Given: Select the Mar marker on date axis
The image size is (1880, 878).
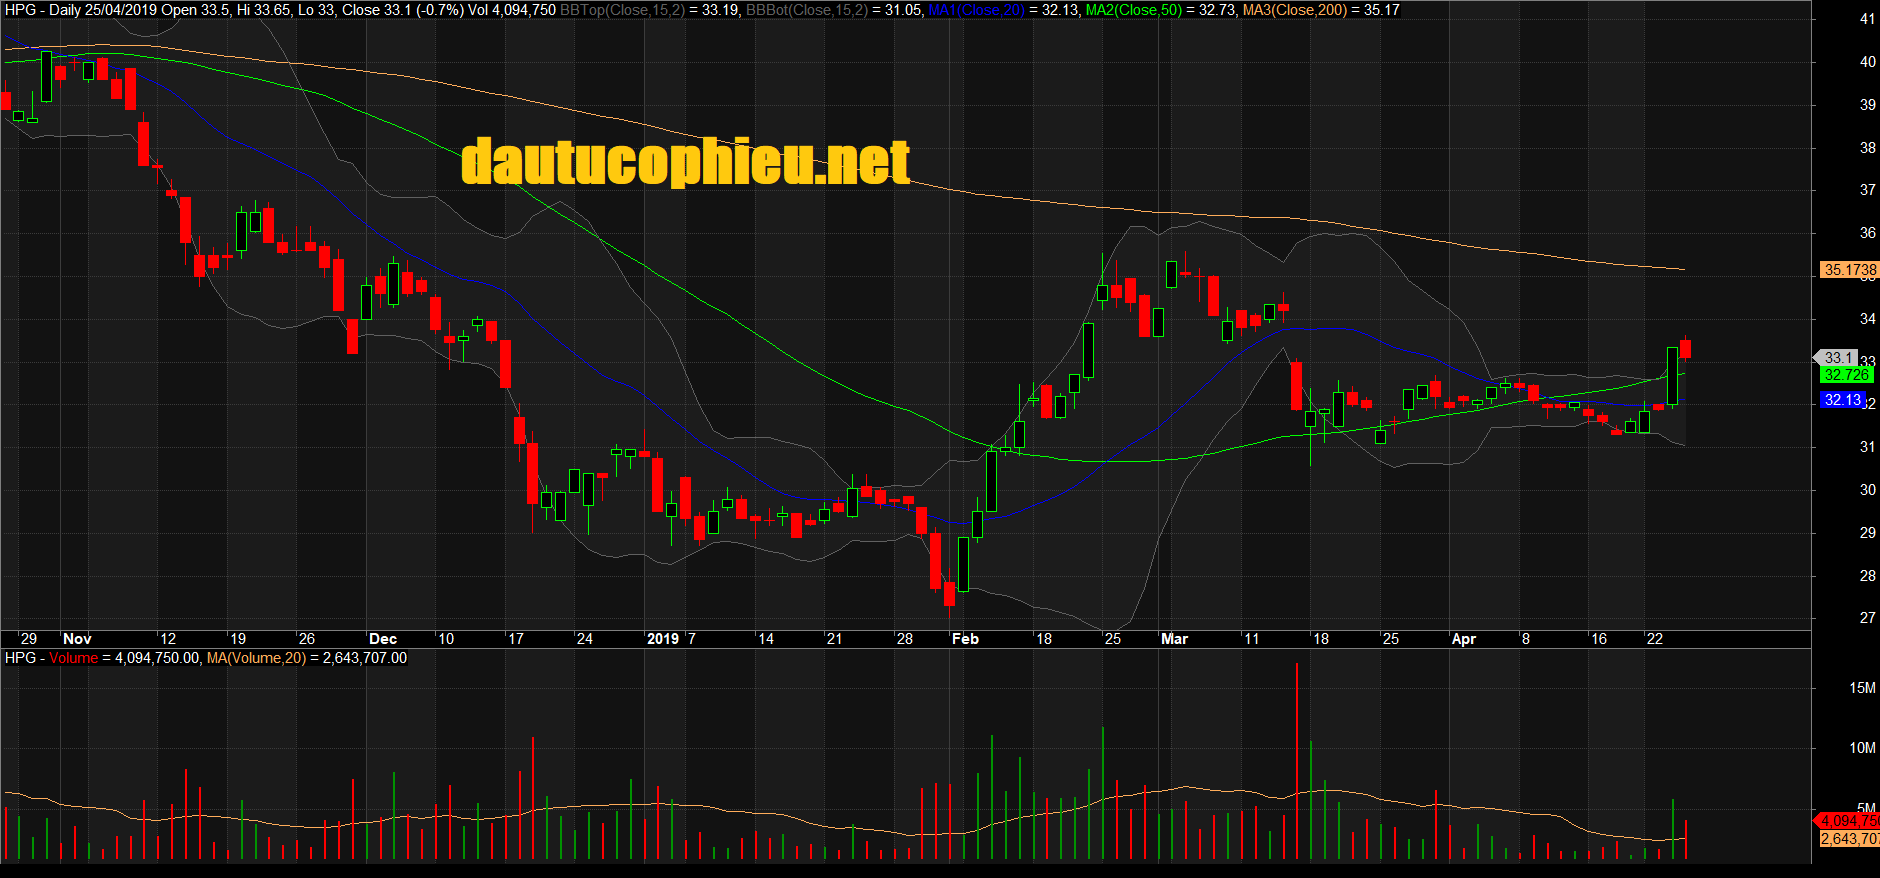Looking at the screenshot, I should pos(1174,639).
